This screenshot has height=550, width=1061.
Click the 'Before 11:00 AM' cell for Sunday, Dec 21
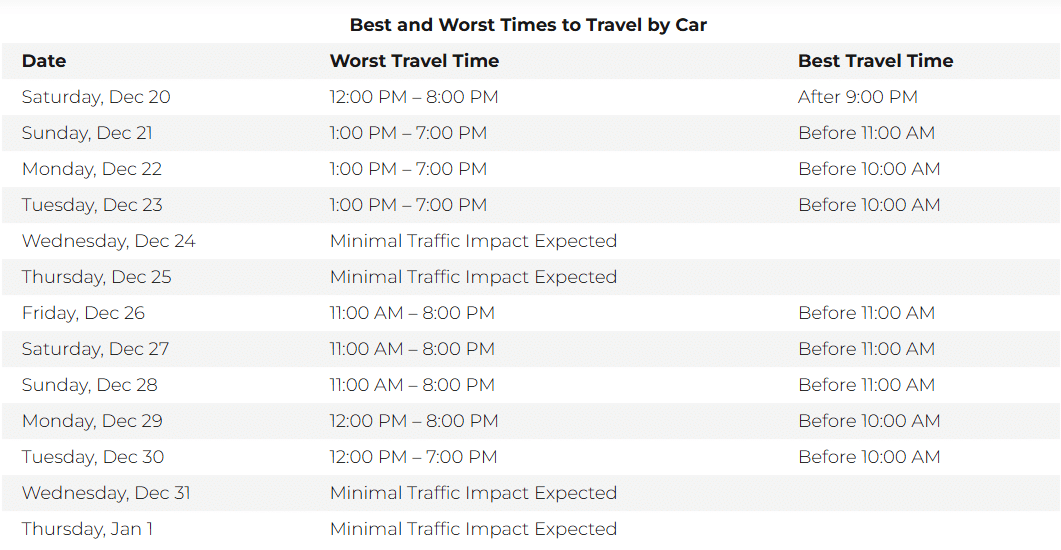(x=866, y=133)
